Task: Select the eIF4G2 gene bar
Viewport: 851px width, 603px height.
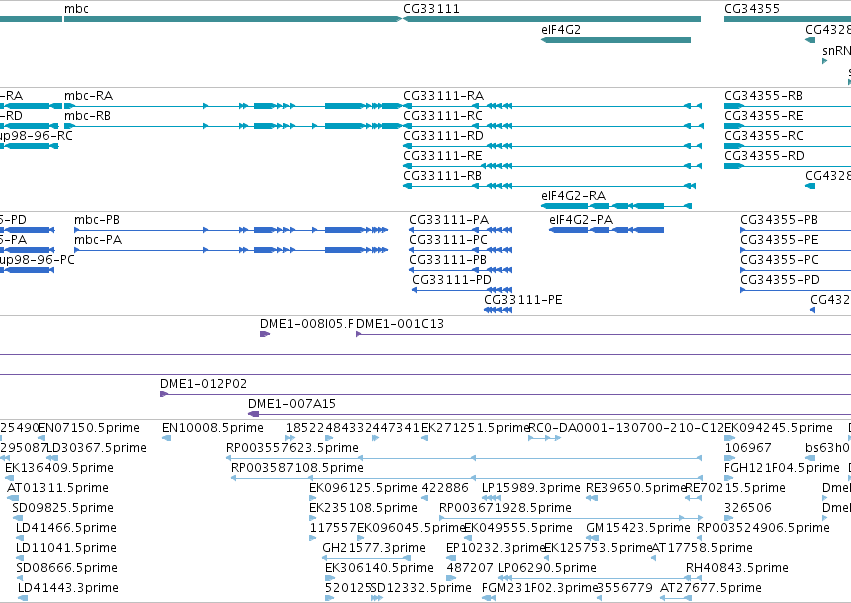Action: [x=616, y=40]
